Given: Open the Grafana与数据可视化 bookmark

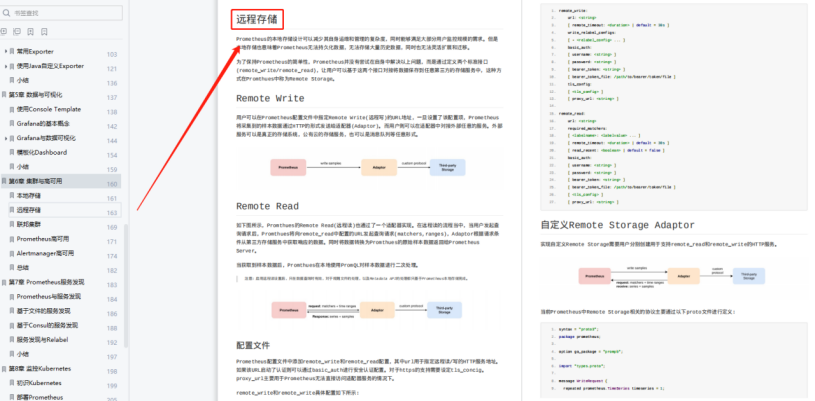Looking at the screenshot, I should 46,138.
